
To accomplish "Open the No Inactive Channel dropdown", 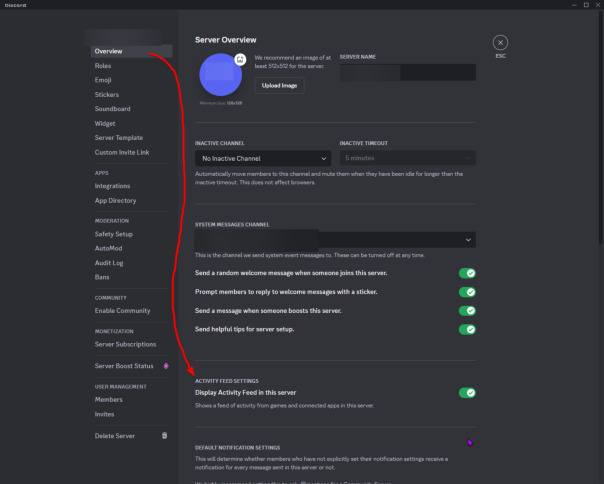I will tap(263, 158).
